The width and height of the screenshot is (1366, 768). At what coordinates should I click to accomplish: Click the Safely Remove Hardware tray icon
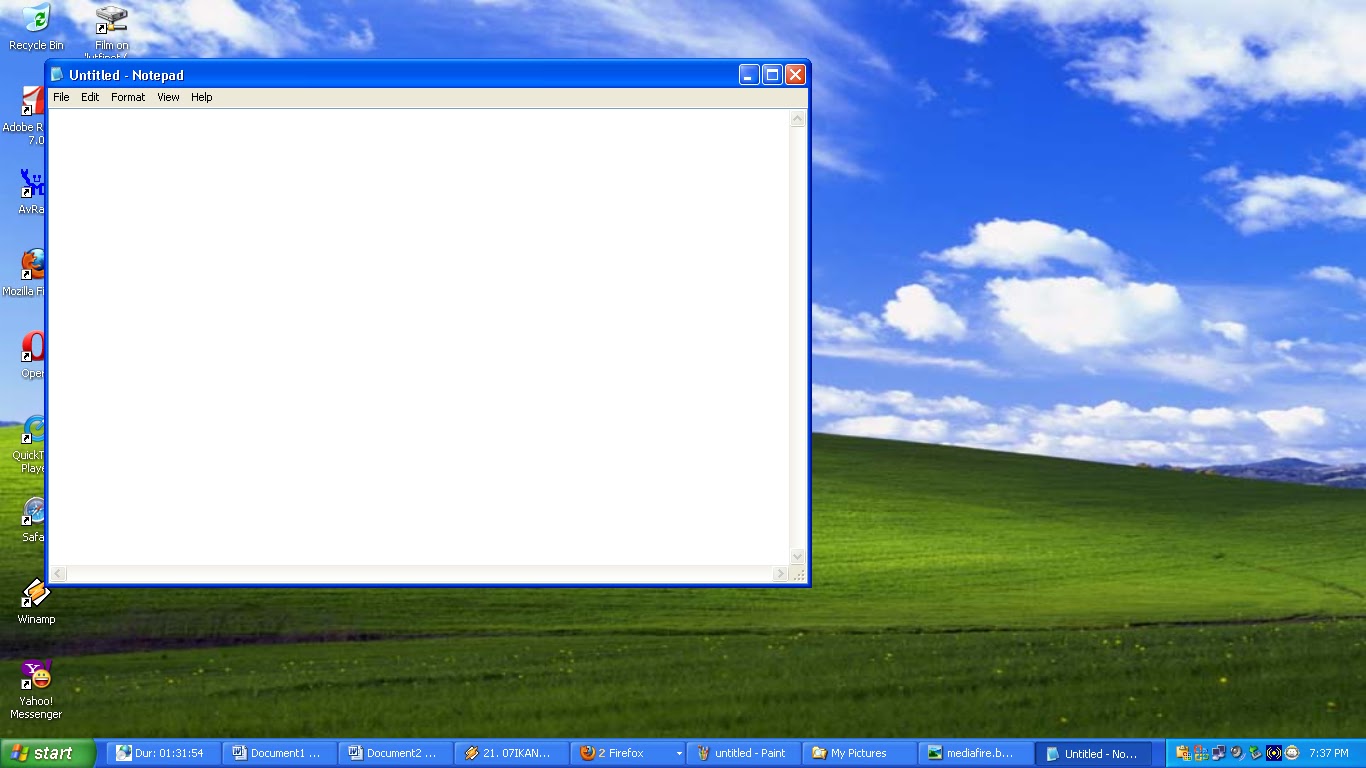click(1255, 753)
